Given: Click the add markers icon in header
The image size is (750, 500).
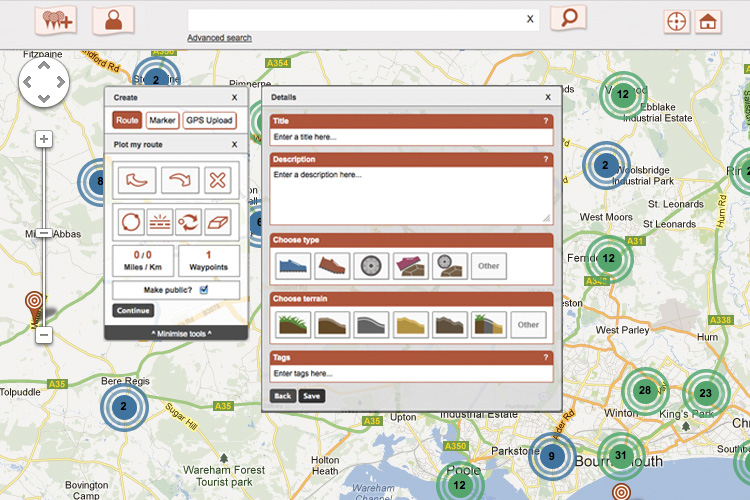Looking at the screenshot, I should click(55, 19).
